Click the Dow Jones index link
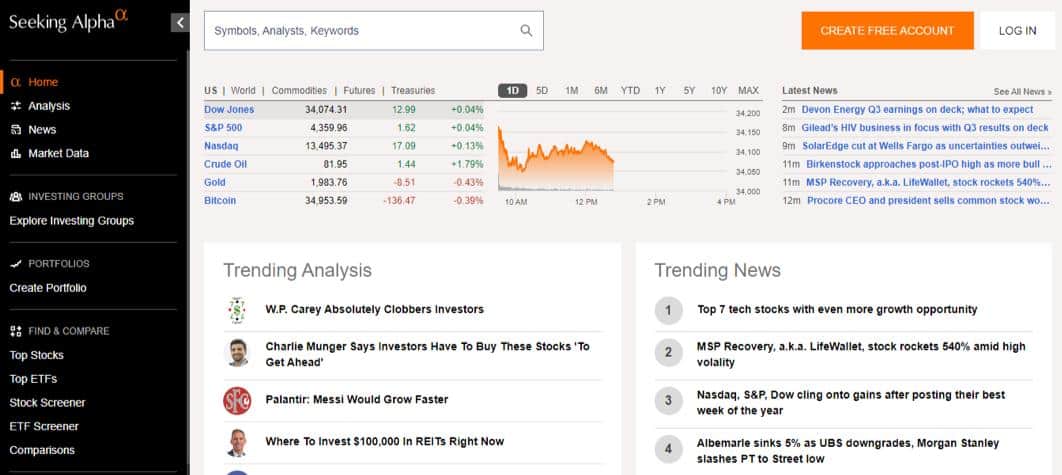Viewport: 1062px width, 475px height. point(229,109)
